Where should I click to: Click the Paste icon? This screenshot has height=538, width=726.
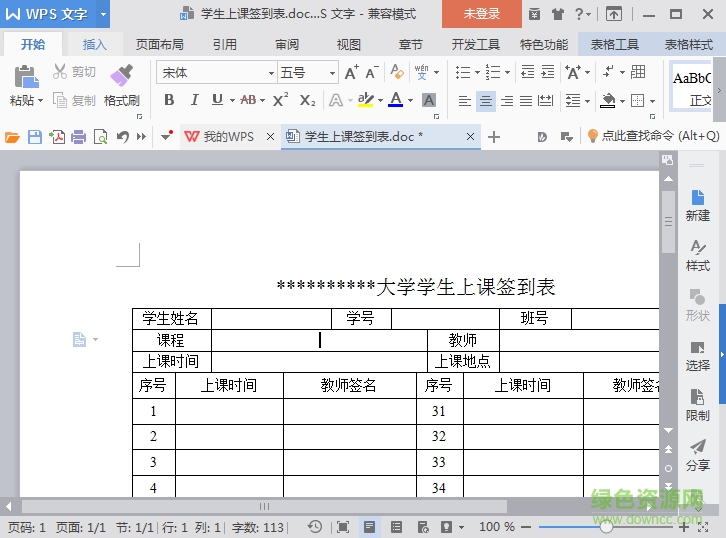[x=26, y=77]
